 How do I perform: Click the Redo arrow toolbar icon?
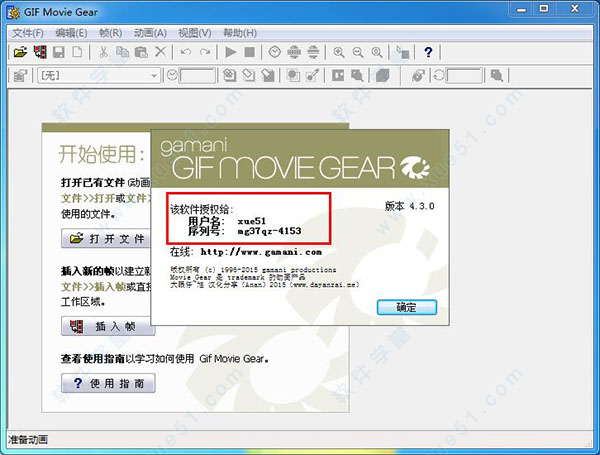pos(205,52)
